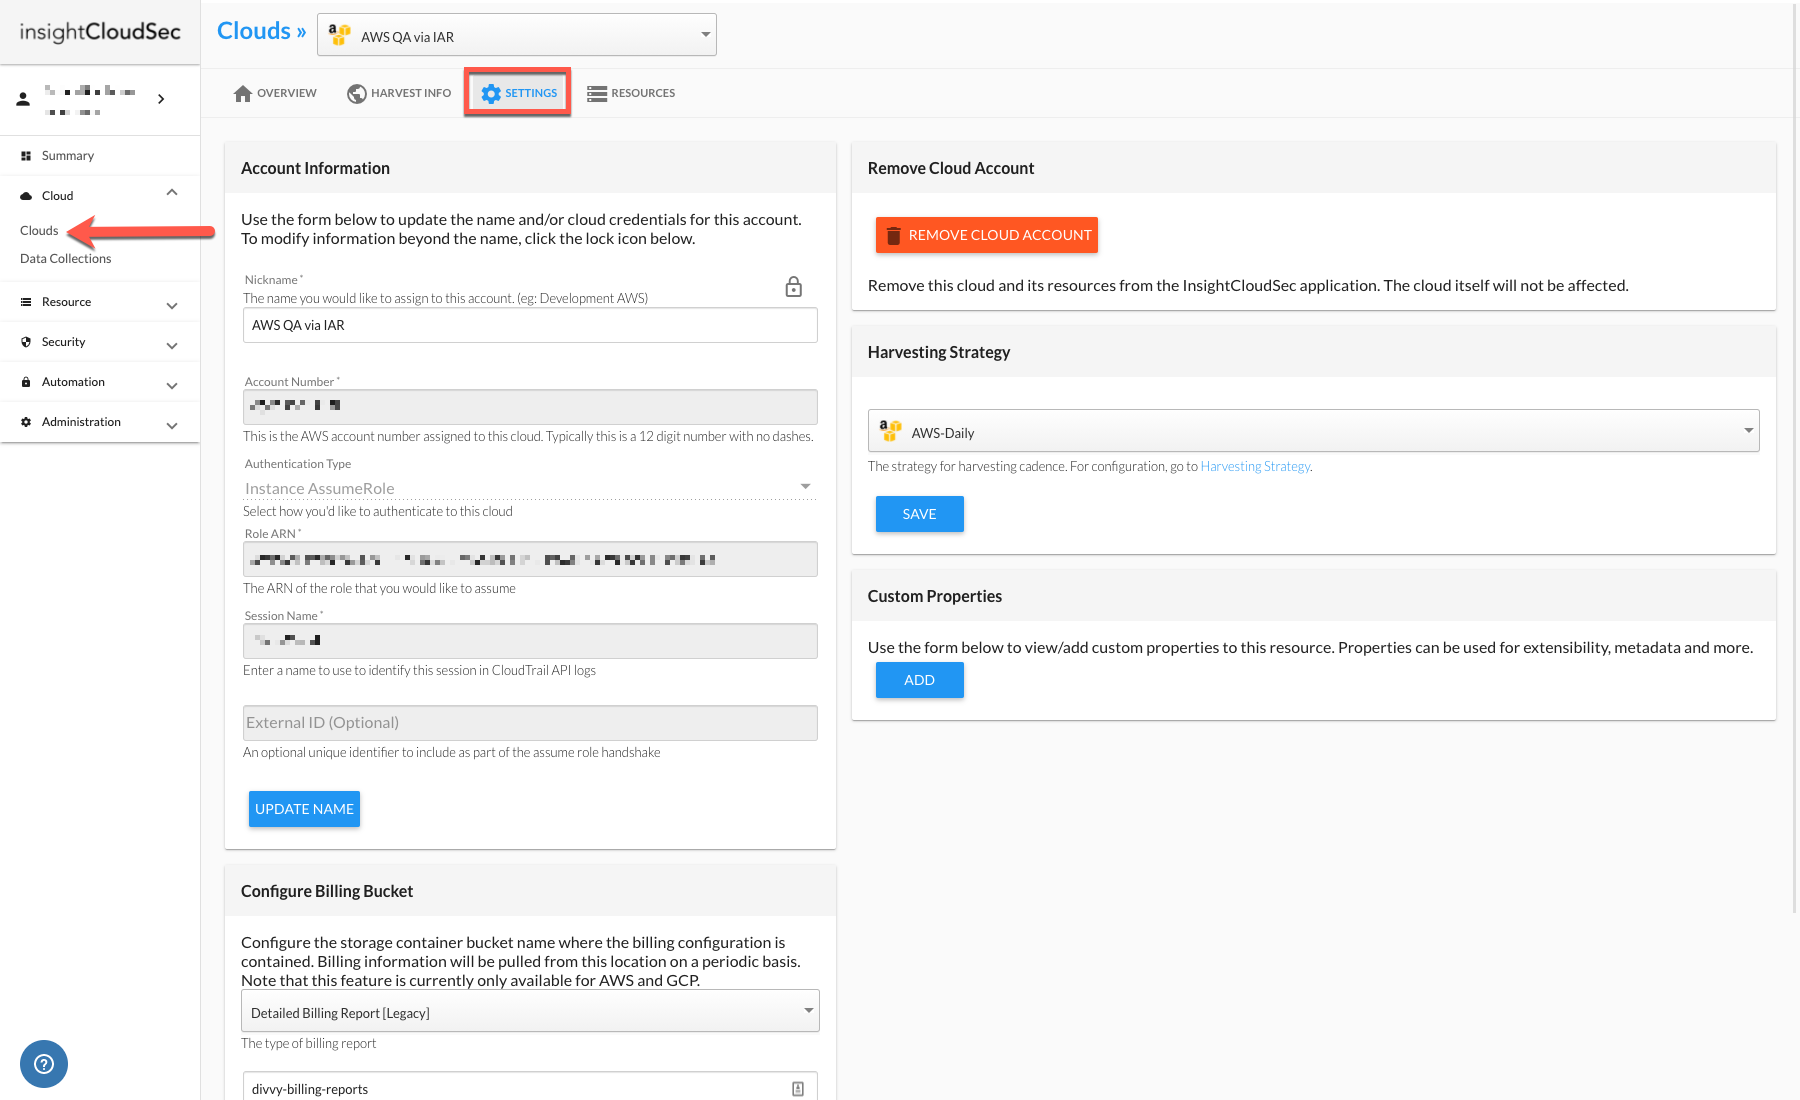This screenshot has width=1800, height=1100.
Task: Open the Authentication Type dropdown
Action: 530,488
